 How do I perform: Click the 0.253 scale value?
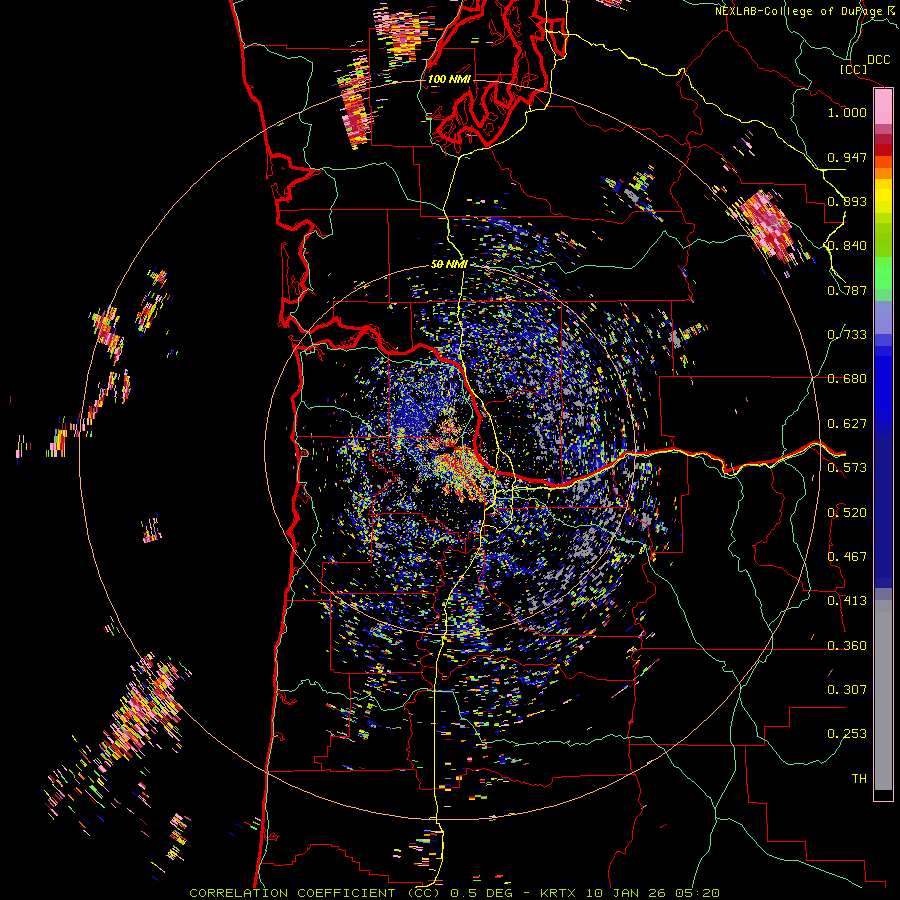tap(847, 734)
